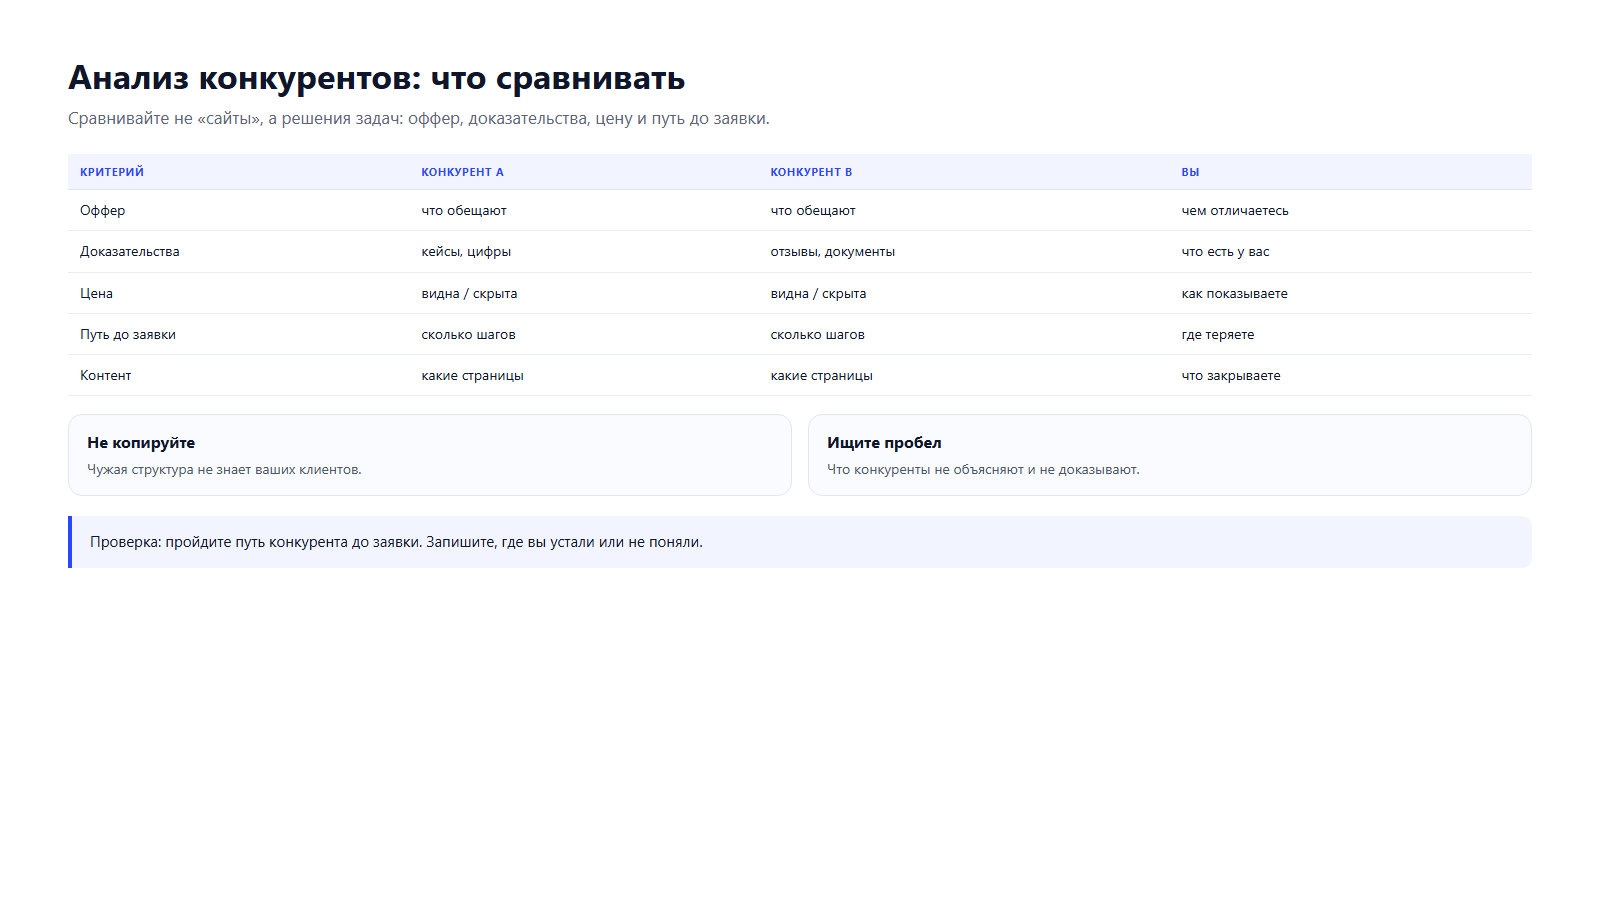Click the 'Цена' row label

(96, 293)
